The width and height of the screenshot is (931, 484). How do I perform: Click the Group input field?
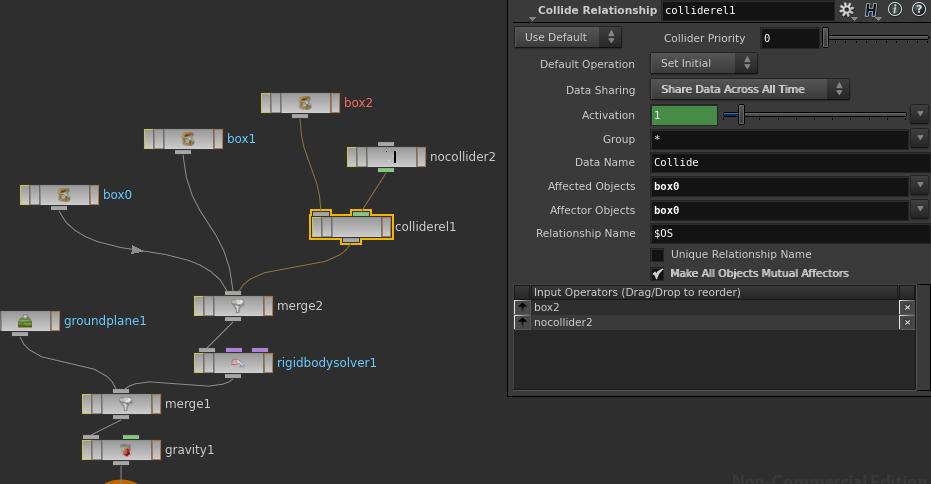click(x=779, y=139)
